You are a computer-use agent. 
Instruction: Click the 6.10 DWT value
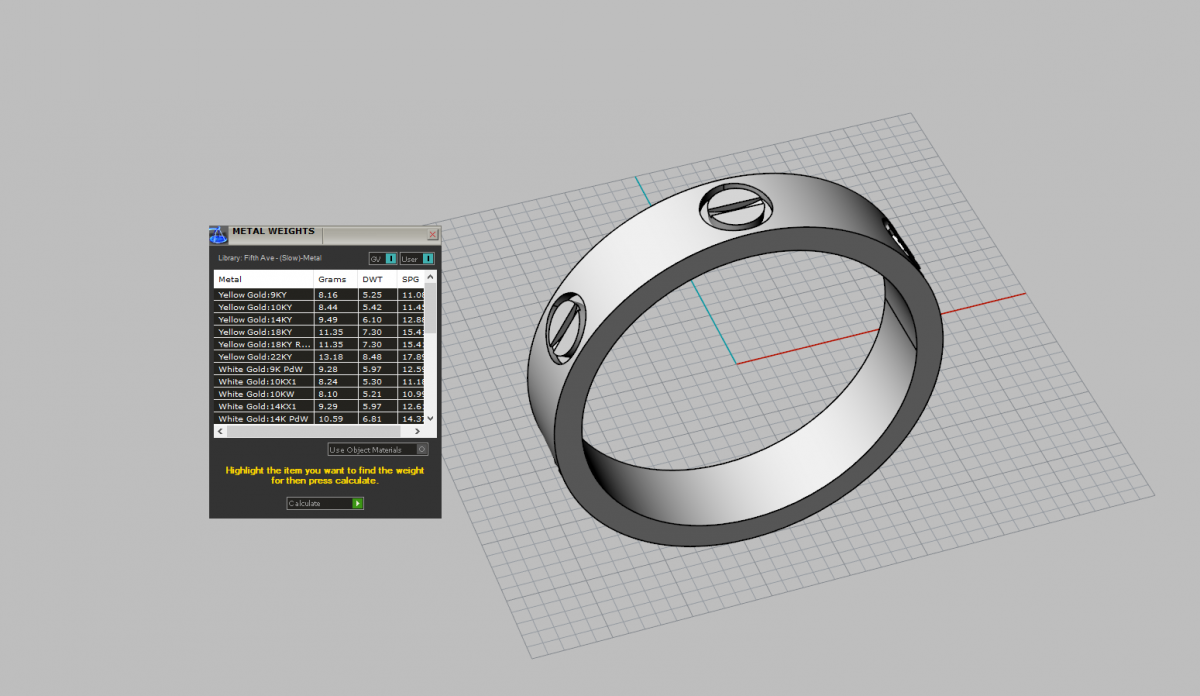371,320
